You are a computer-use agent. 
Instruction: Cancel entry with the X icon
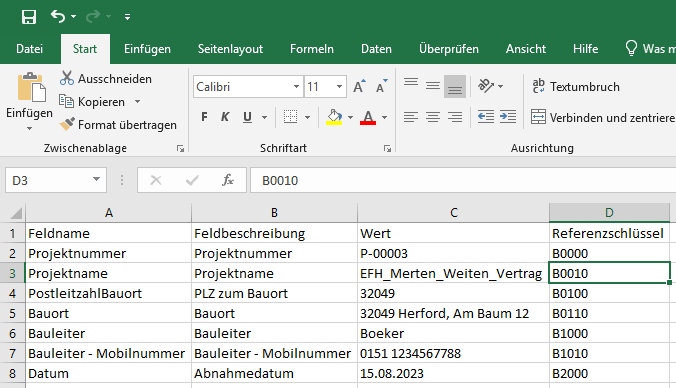pos(156,180)
